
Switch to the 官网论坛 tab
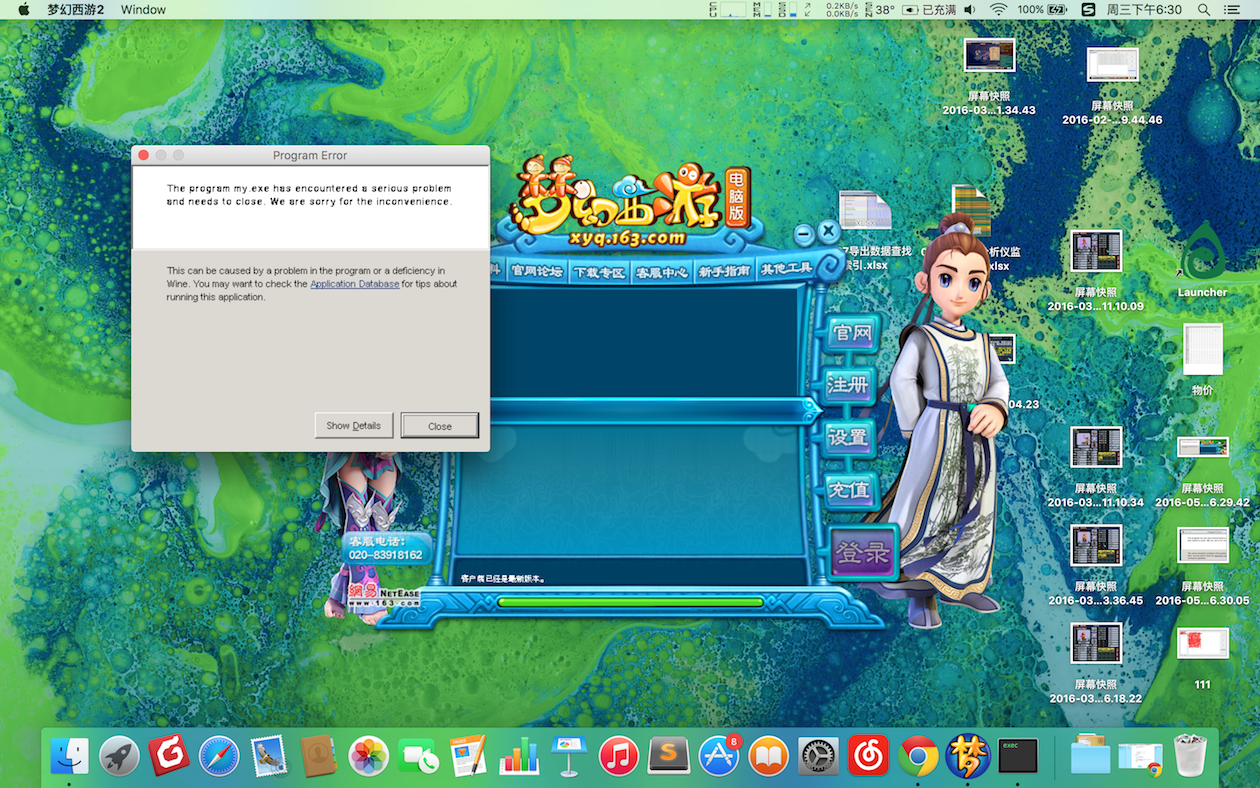537,271
